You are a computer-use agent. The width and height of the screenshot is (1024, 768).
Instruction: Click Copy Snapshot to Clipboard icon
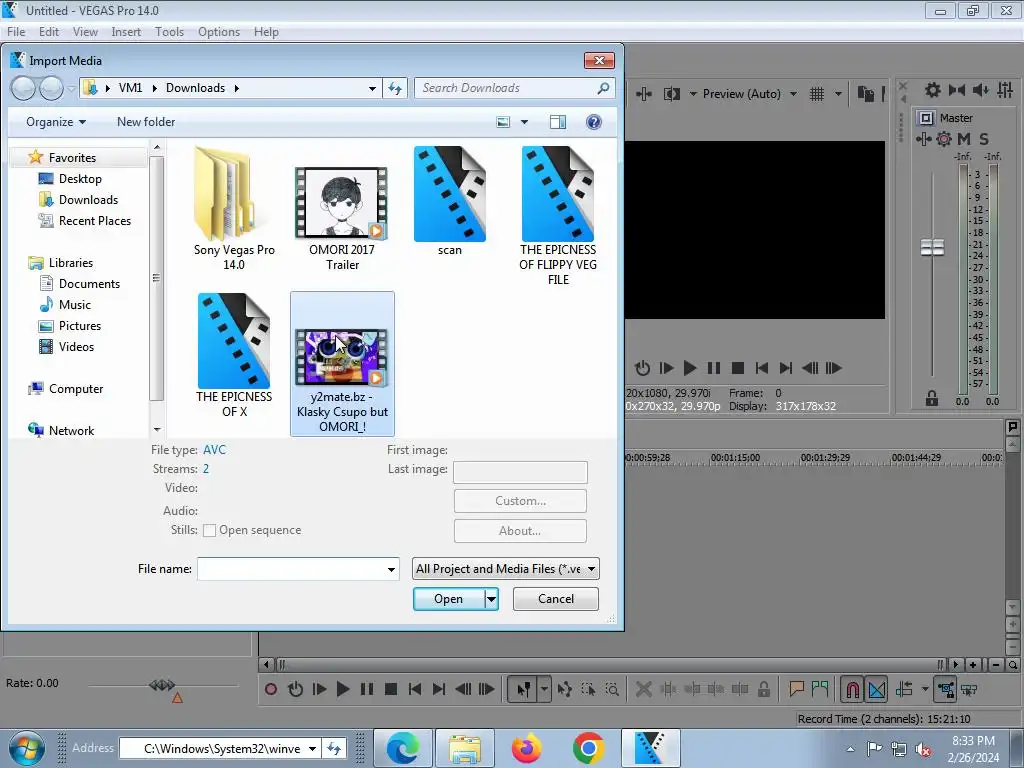pos(866,94)
